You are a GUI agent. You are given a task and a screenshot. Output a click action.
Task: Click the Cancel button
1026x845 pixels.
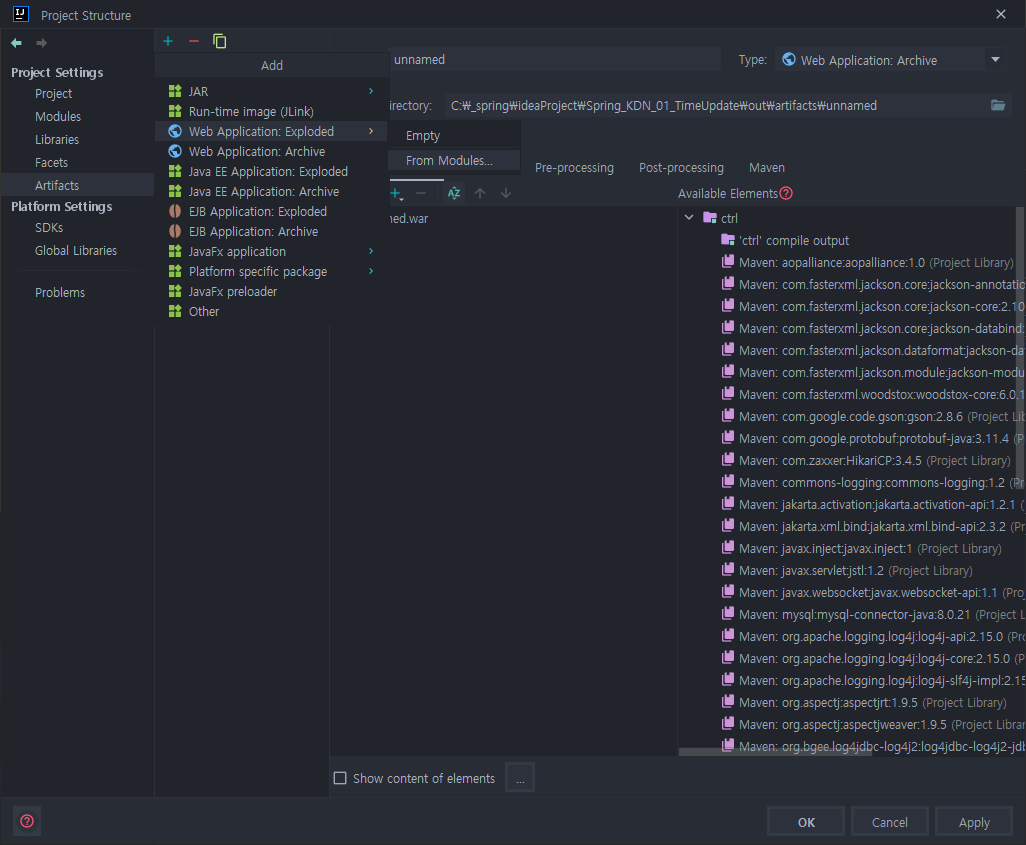coord(889,822)
